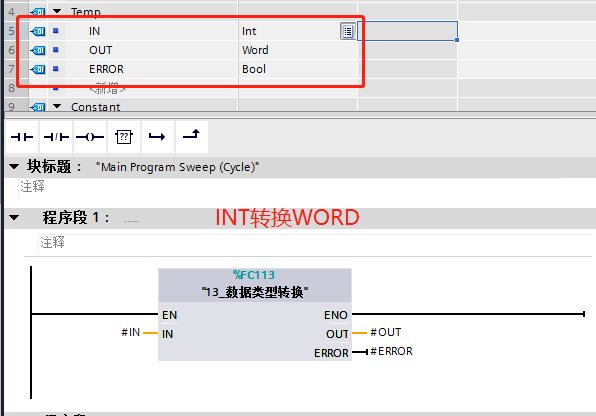Select the %FC113 block header

[254, 275]
